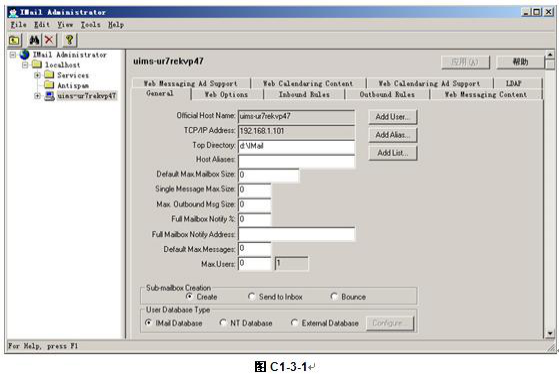The height and width of the screenshot is (374, 559).
Task: Click the Add Alias button
Action: 393,135
